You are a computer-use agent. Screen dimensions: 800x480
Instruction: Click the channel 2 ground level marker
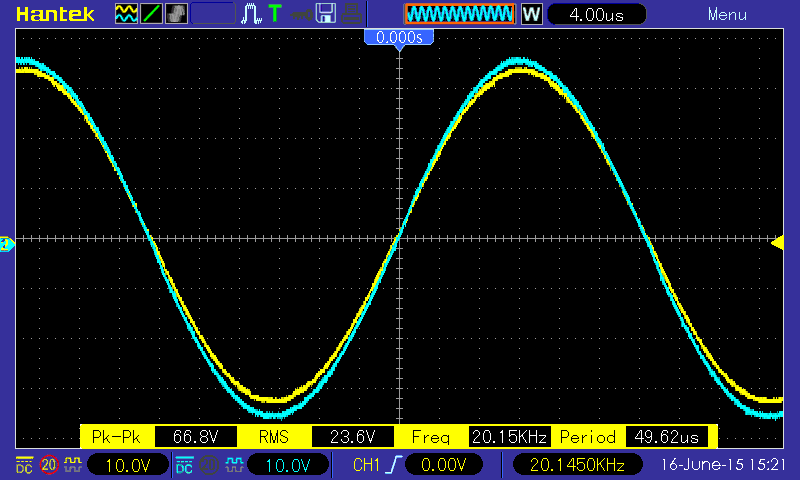point(7,244)
